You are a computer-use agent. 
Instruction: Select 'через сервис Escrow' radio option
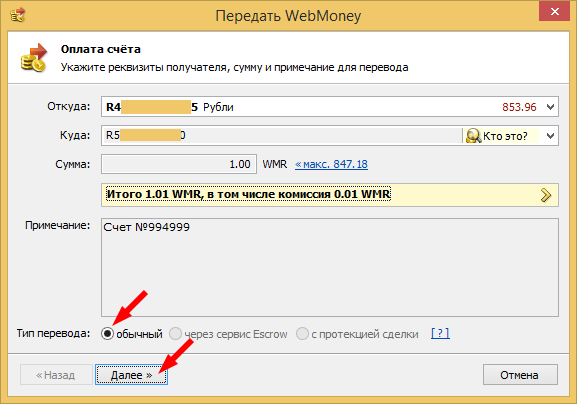175,334
